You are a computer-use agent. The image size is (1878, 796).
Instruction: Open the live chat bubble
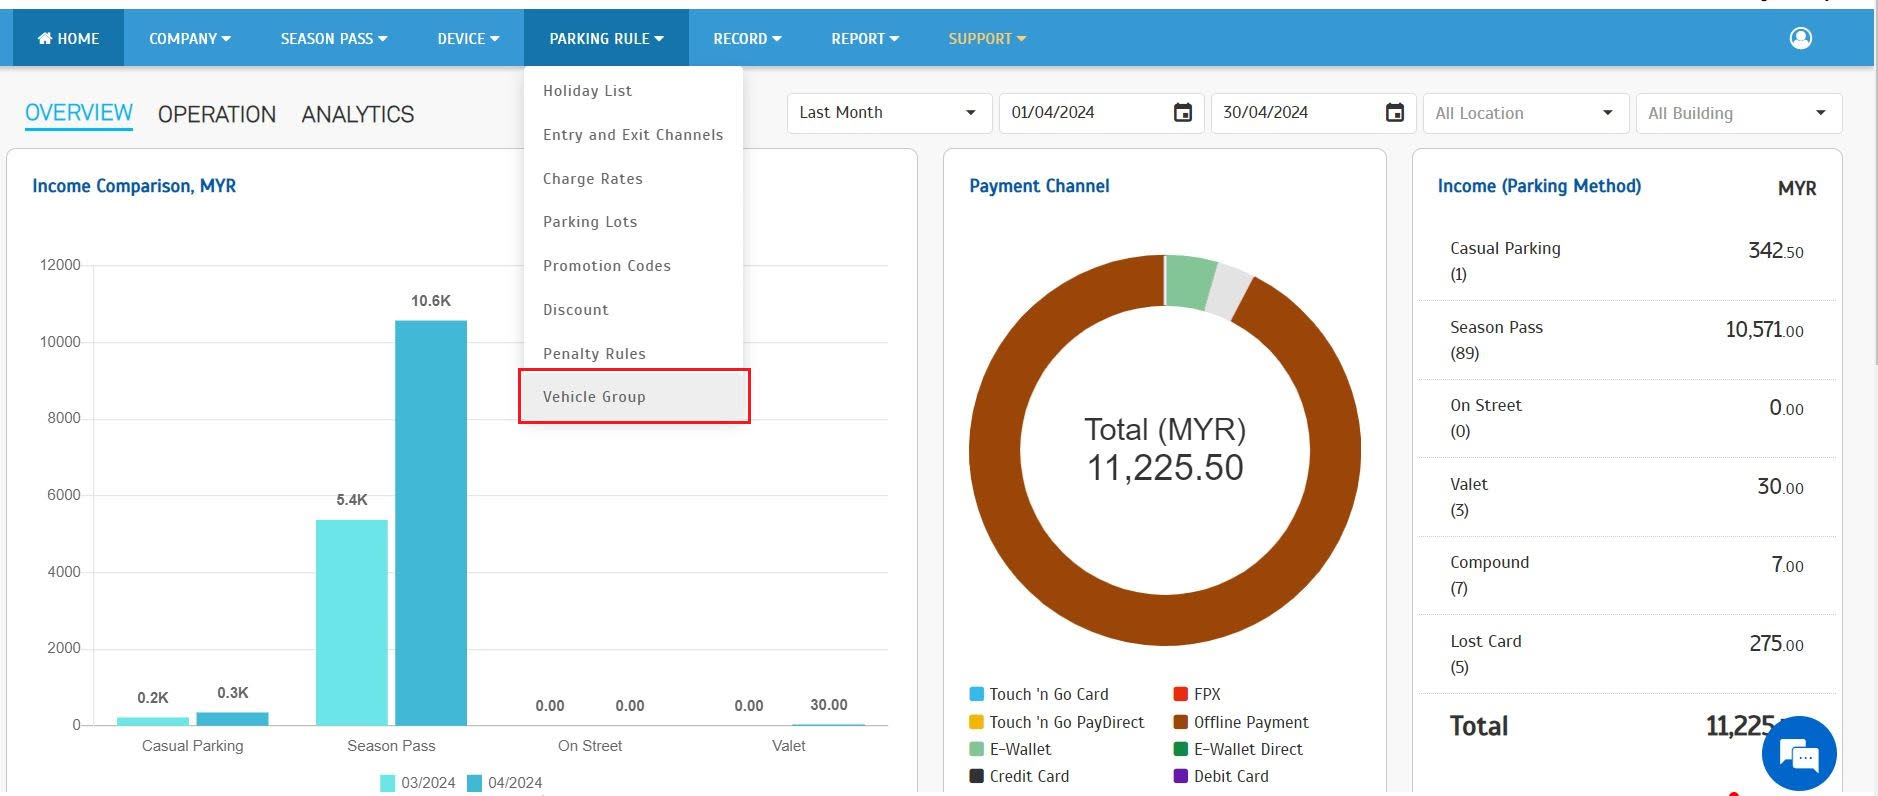[1799, 754]
